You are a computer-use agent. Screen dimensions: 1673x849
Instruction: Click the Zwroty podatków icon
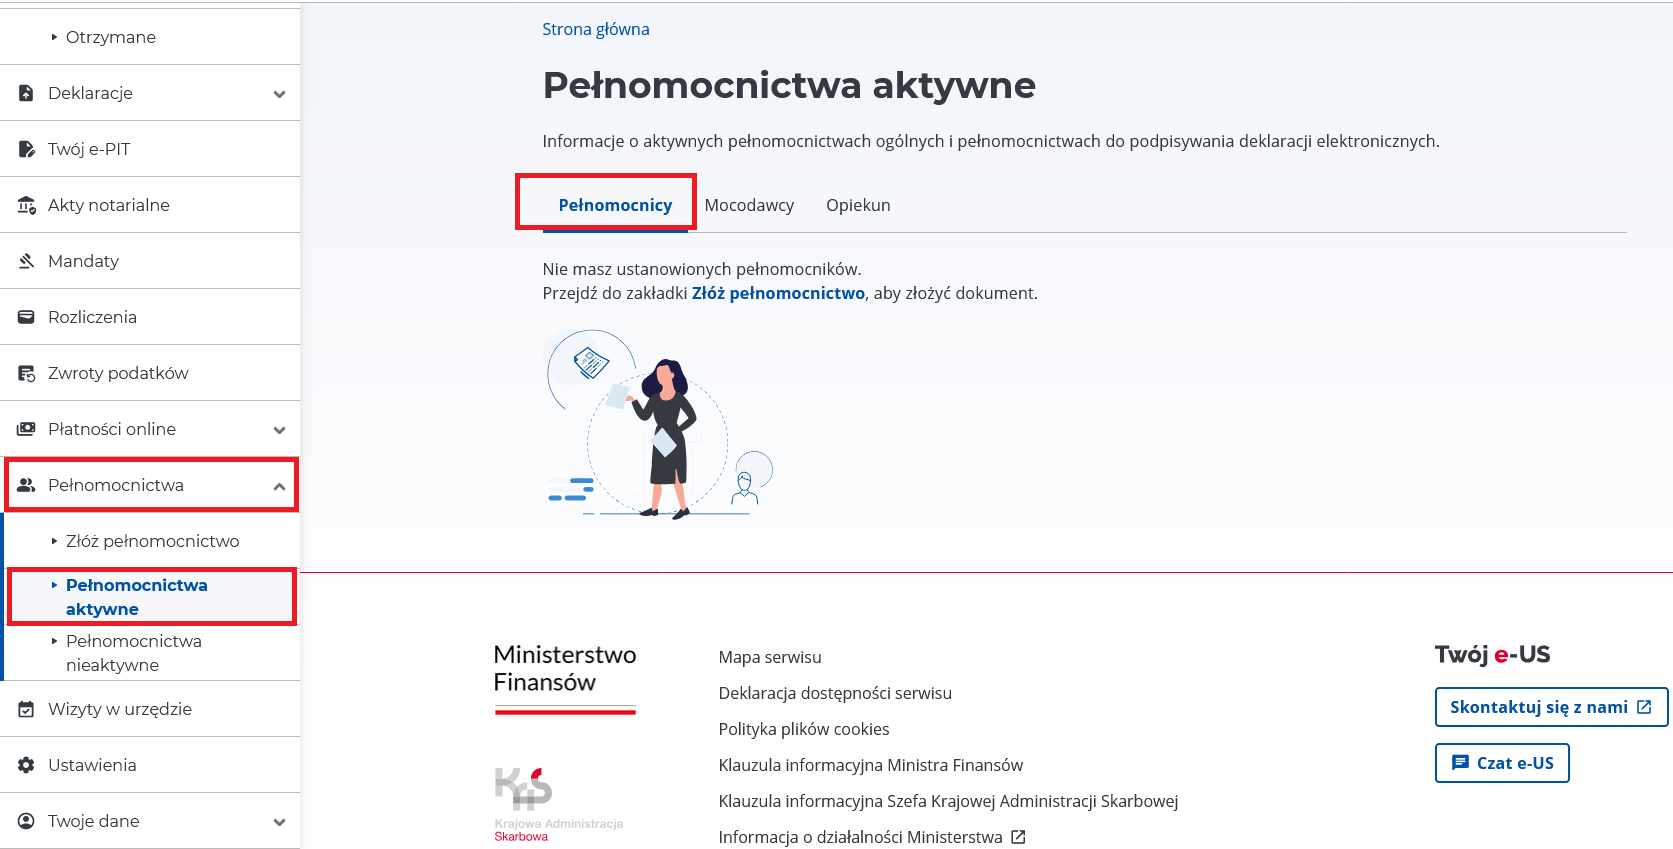(27, 373)
